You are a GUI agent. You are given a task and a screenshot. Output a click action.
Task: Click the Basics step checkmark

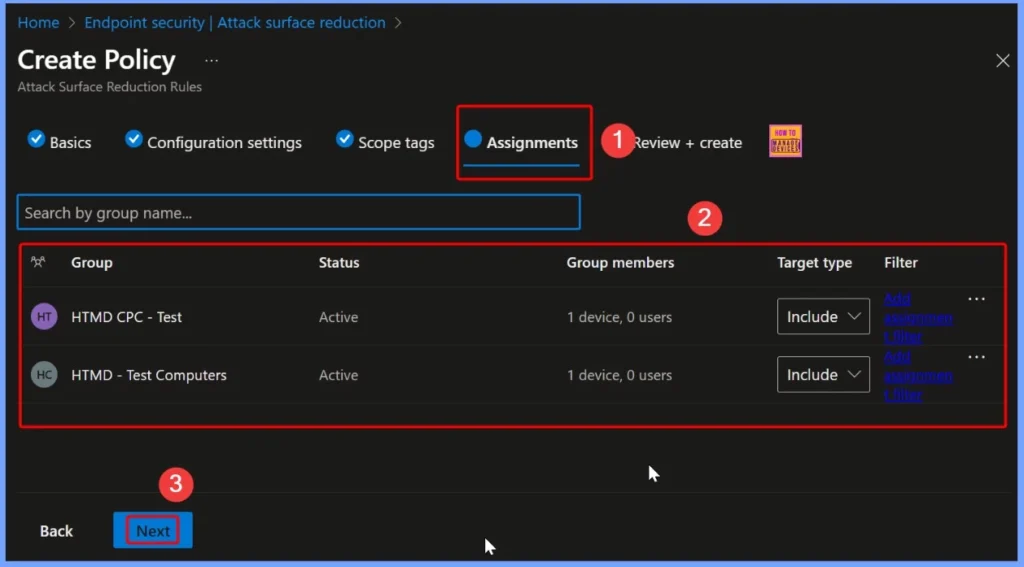pos(36,140)
